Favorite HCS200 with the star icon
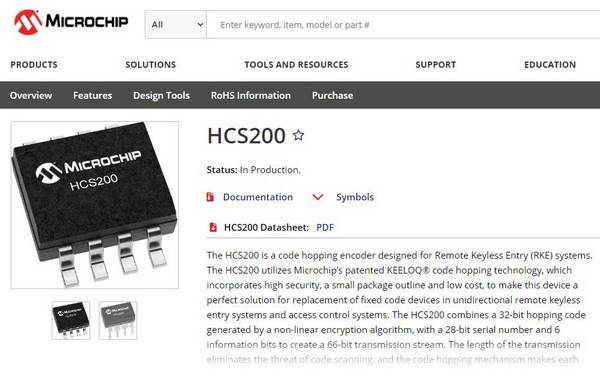Screen dimensions: 600x376 point(298,135)
